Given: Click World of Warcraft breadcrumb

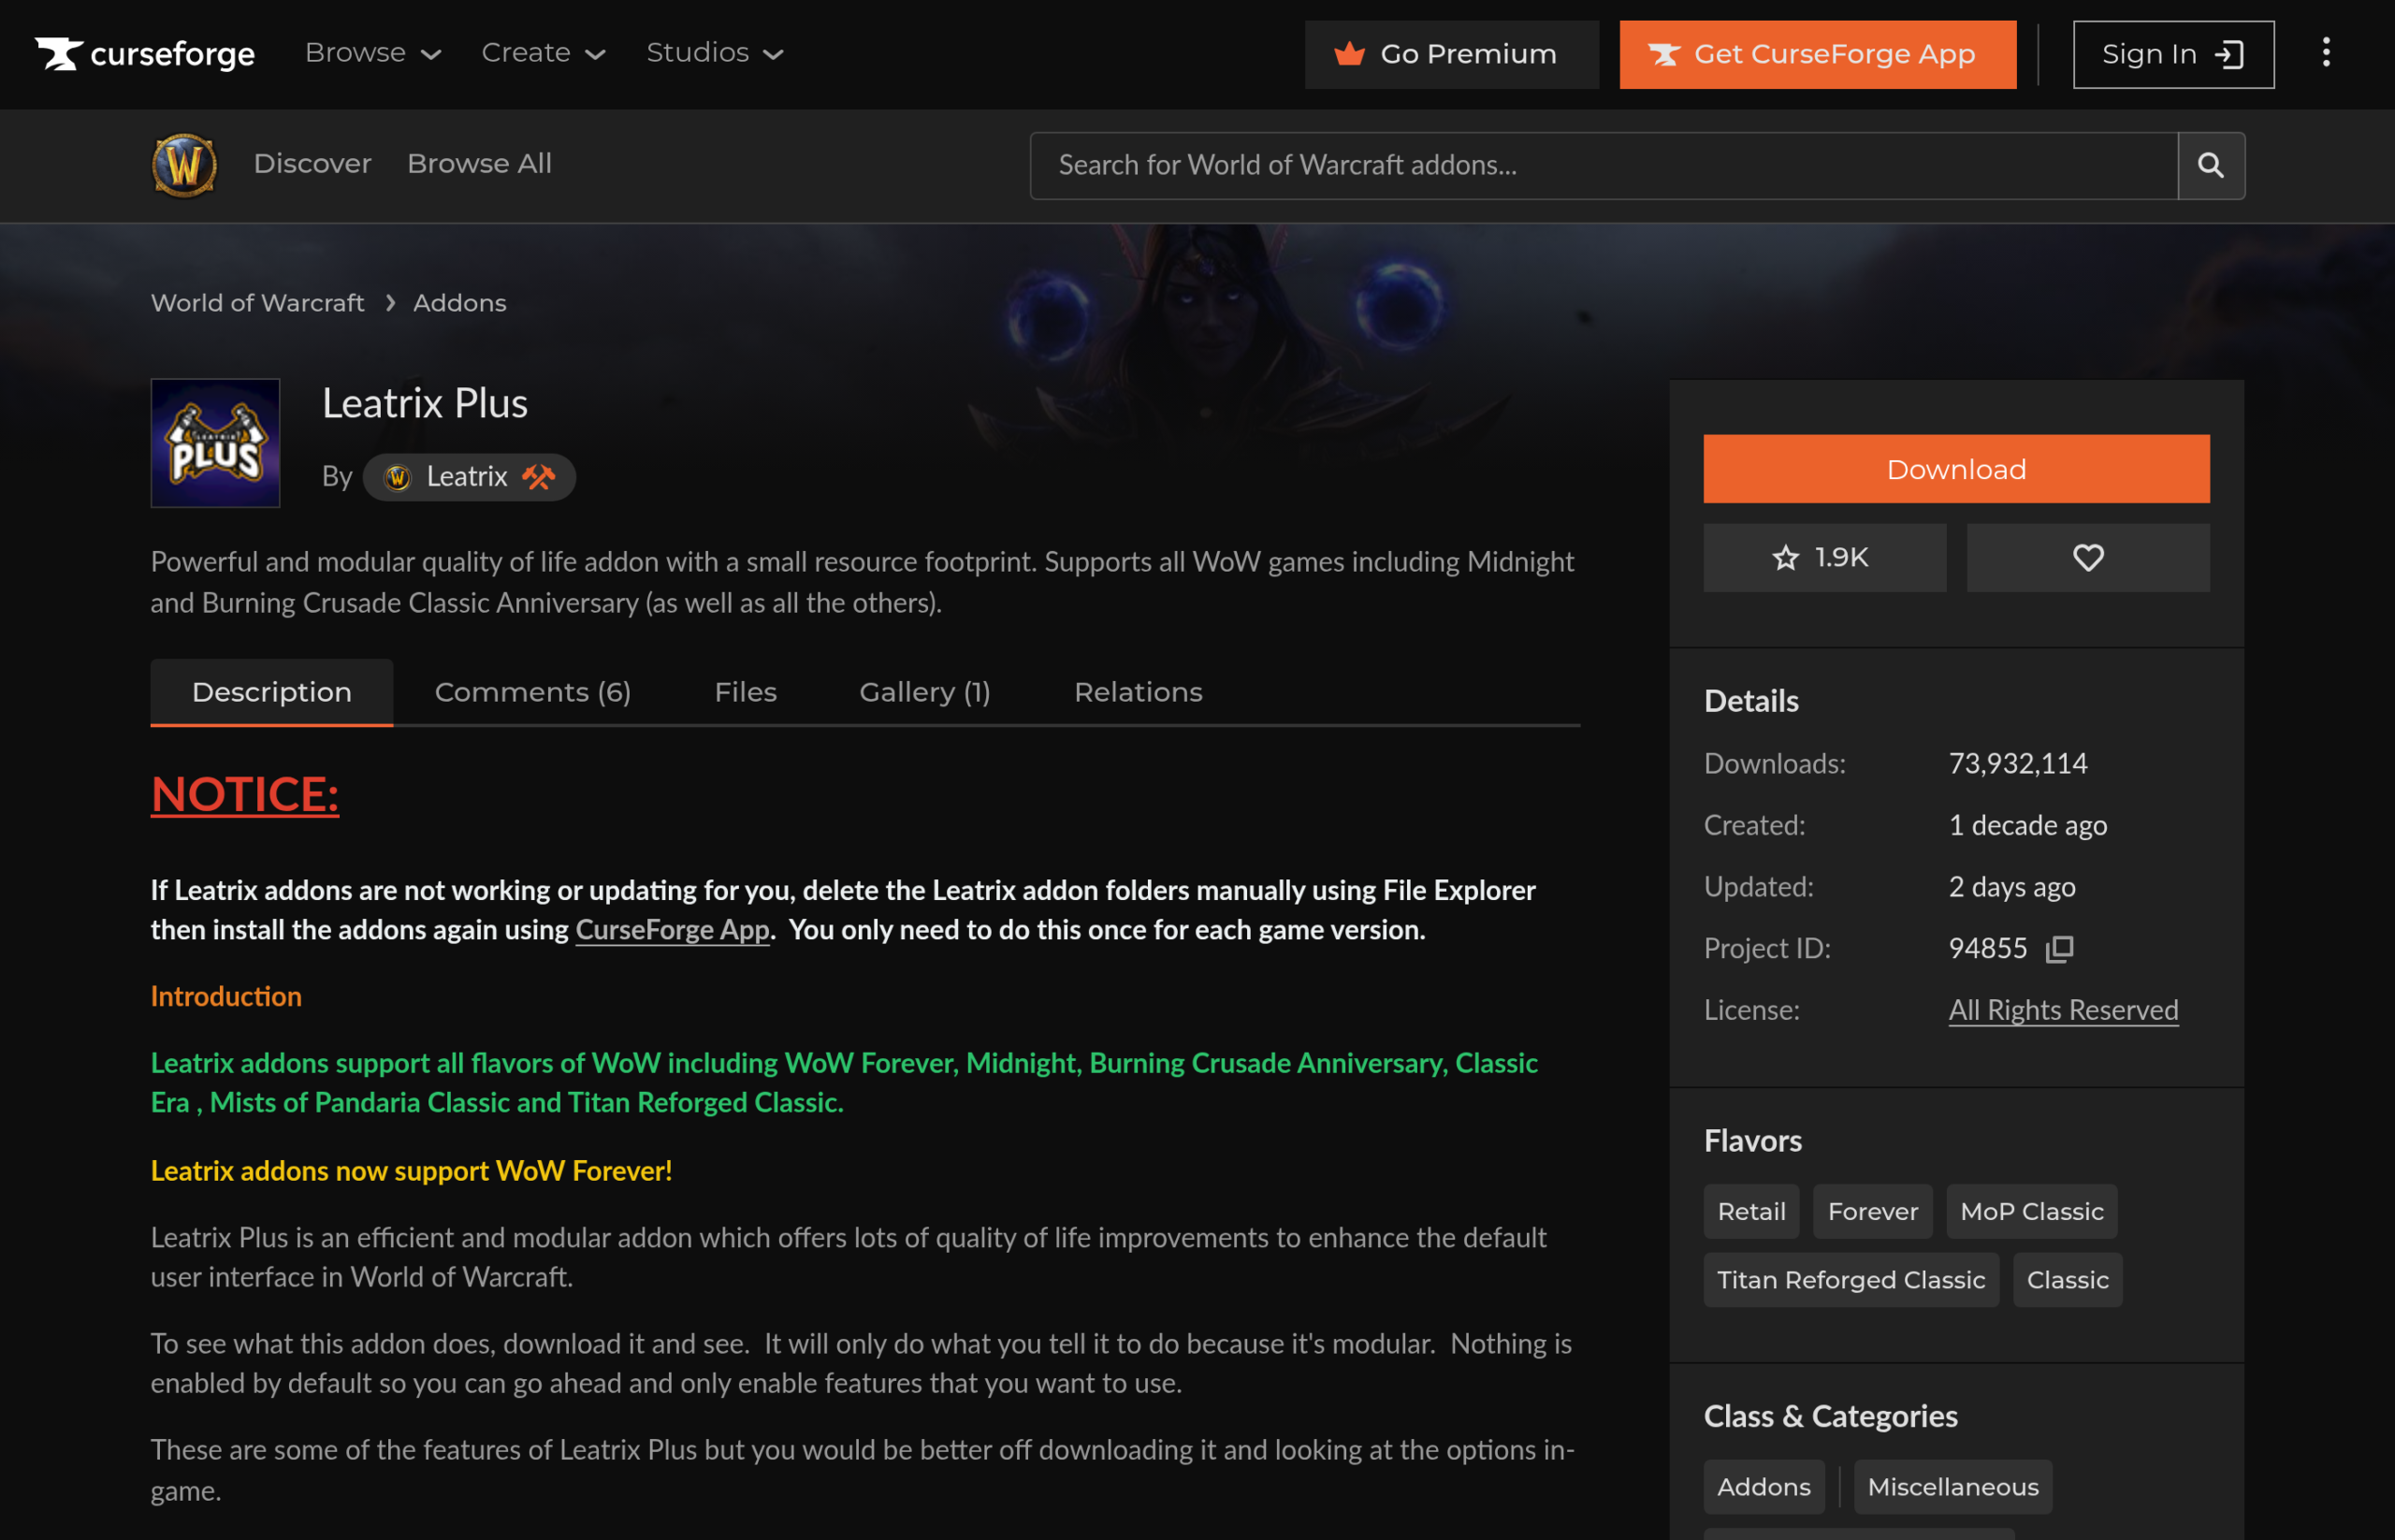Looking at the screenshot, I should (x=258, y=303).
